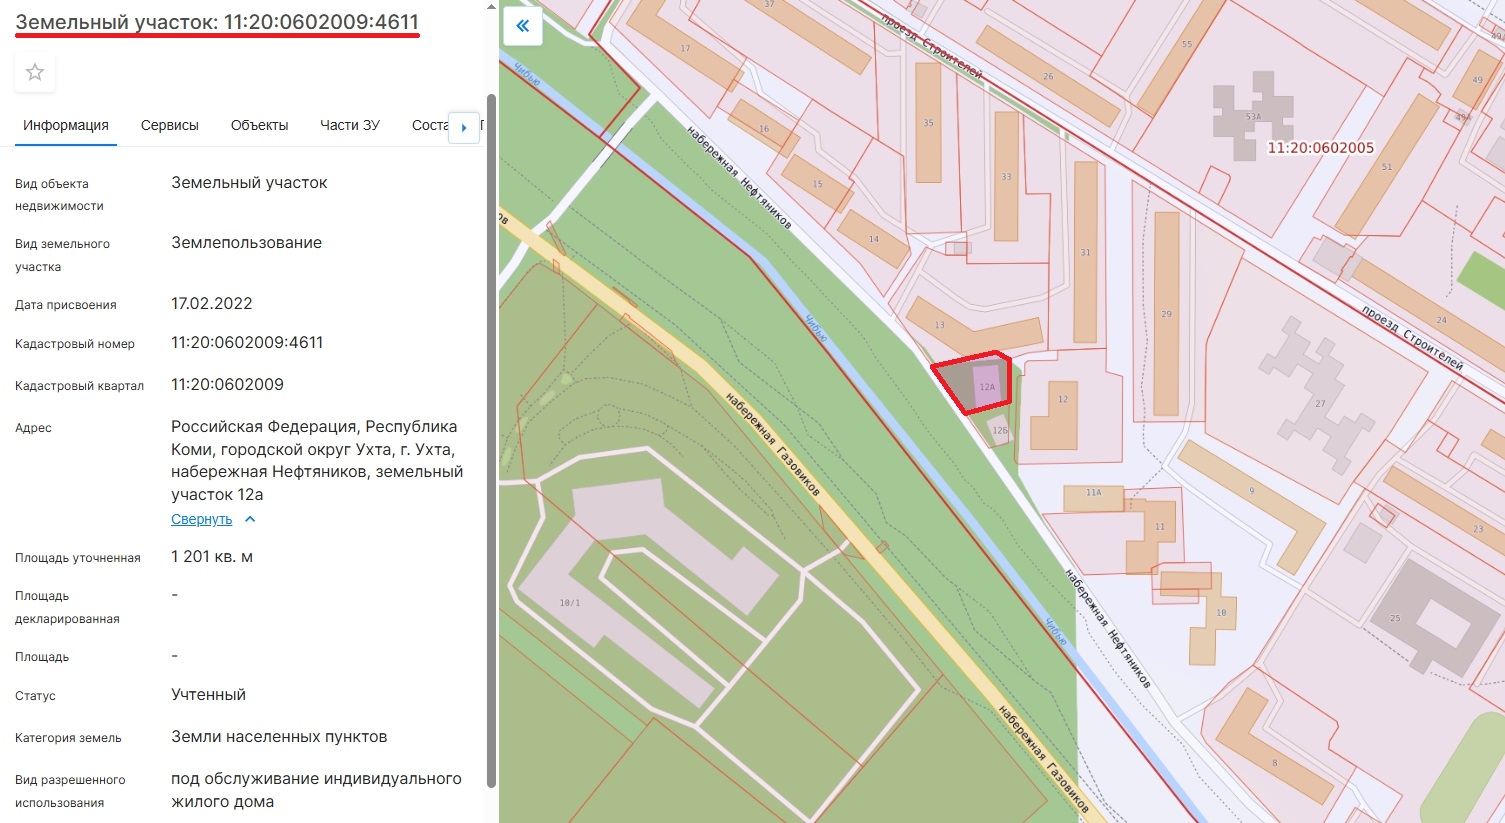Click the cadastral quarter label 11:20:0602005
The width and height of the screenshot is (1505, 823).
pos(1320,148)
